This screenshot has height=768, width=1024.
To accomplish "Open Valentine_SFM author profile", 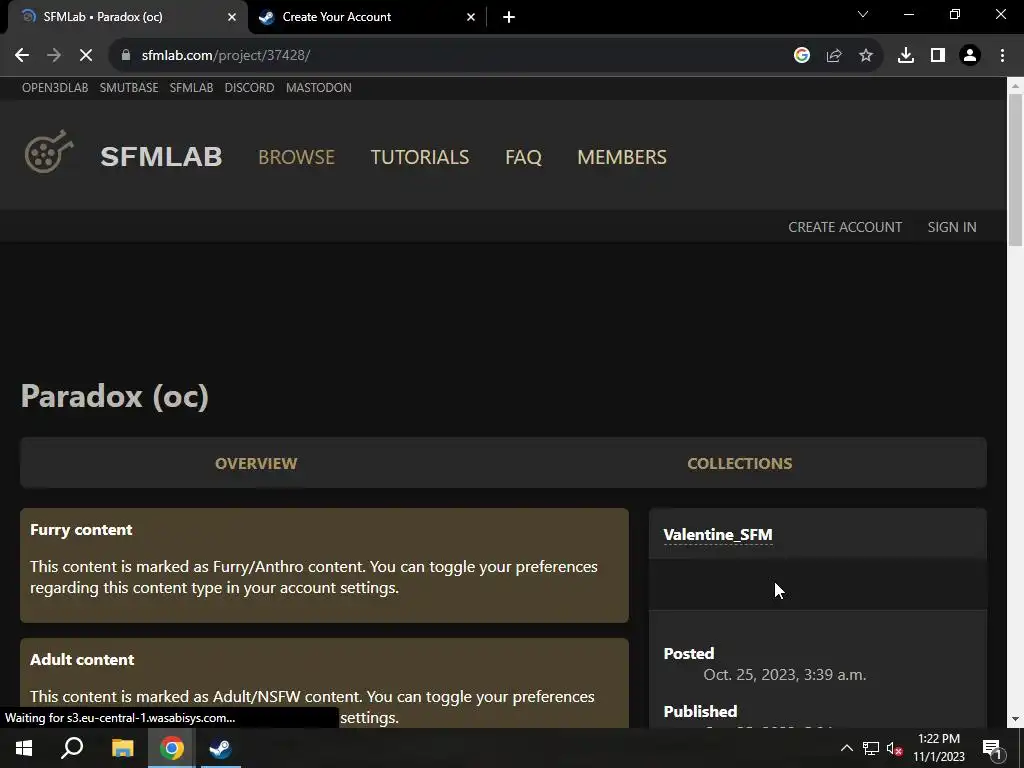I will click(x=718, y=535).
